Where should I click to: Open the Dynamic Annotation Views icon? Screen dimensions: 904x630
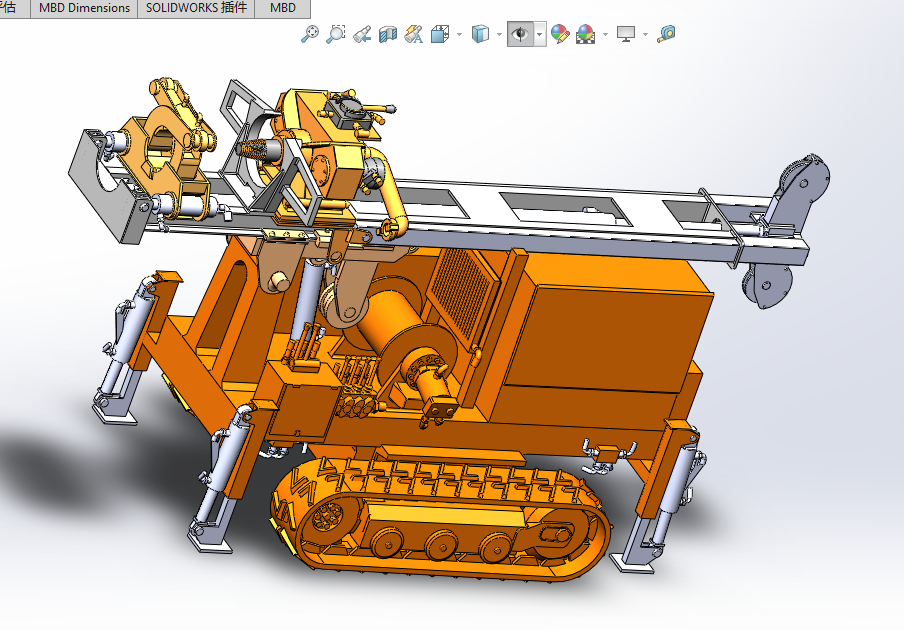click(414, 34)
